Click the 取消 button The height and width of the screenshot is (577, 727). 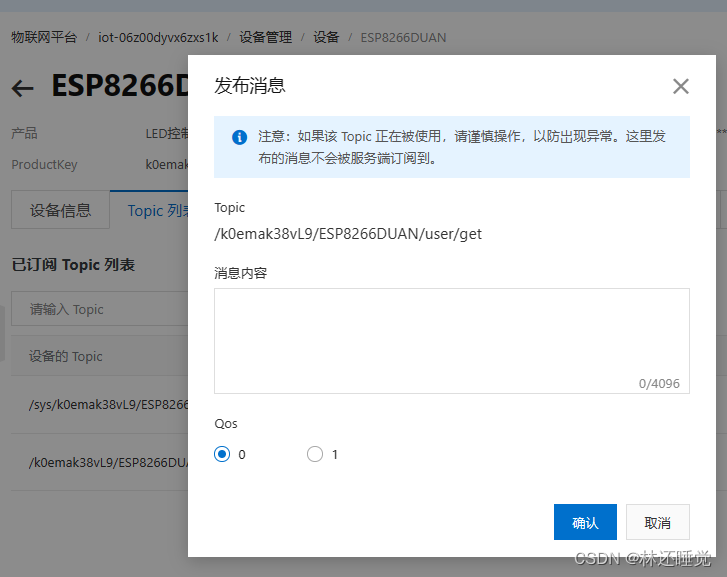(657, 522)
